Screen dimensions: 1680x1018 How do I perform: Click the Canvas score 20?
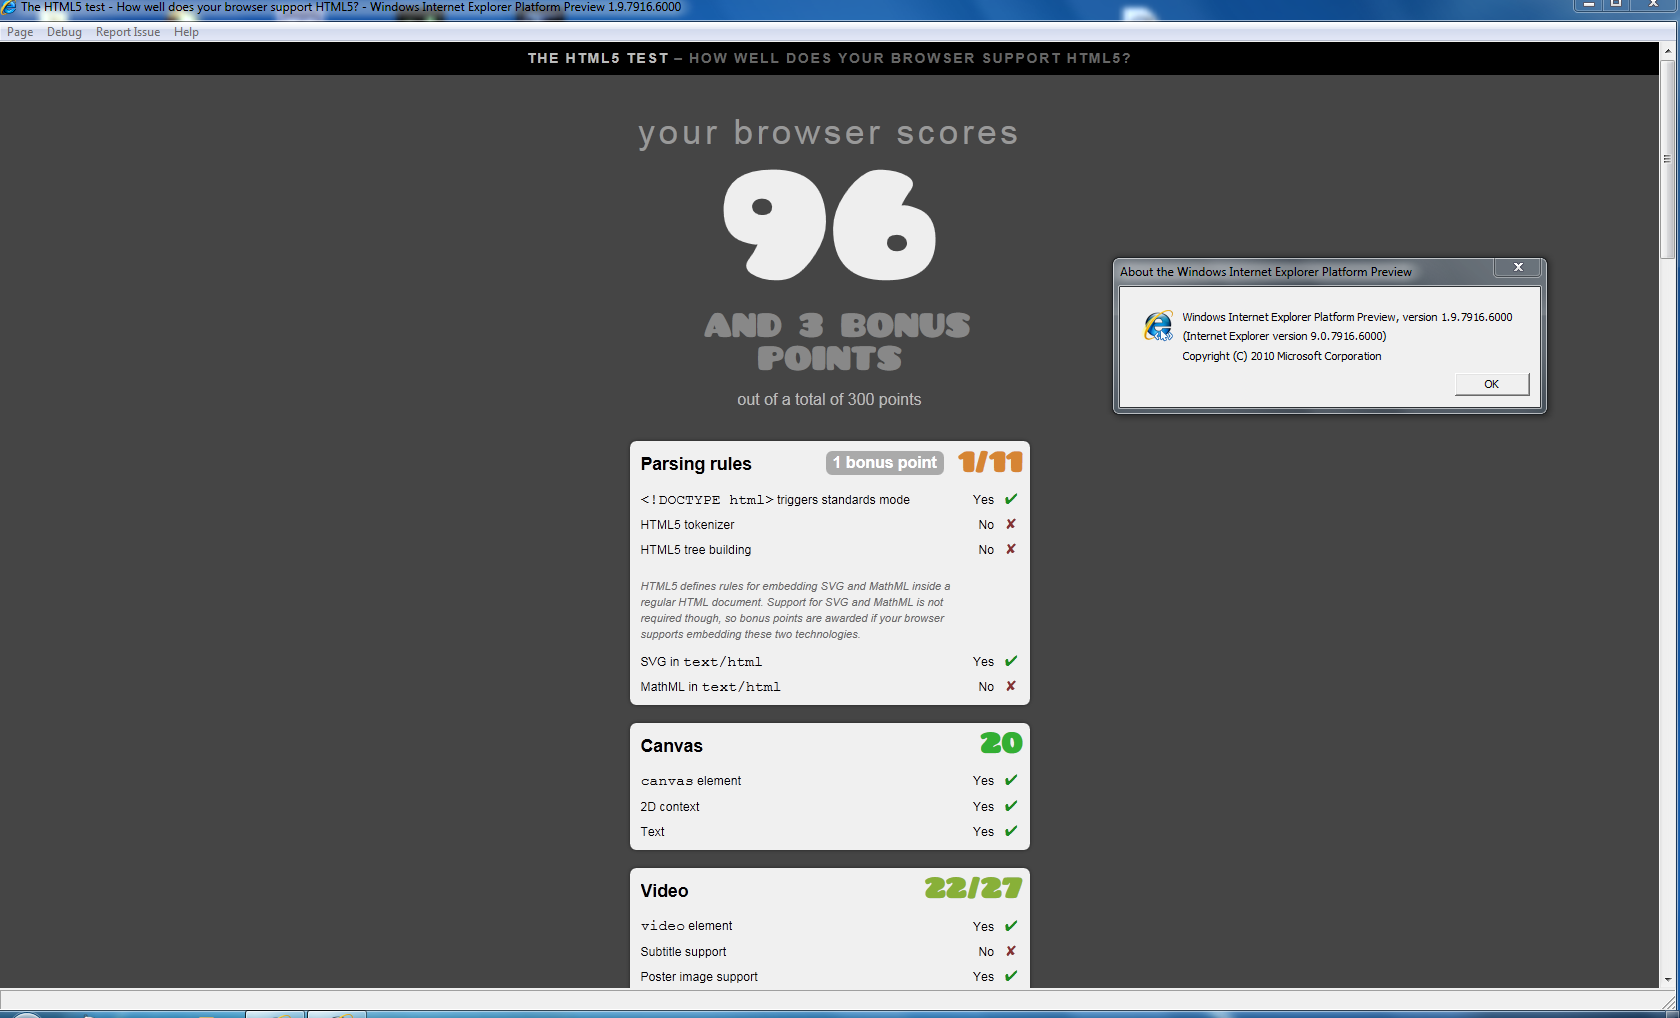(x=1001, y=743)
